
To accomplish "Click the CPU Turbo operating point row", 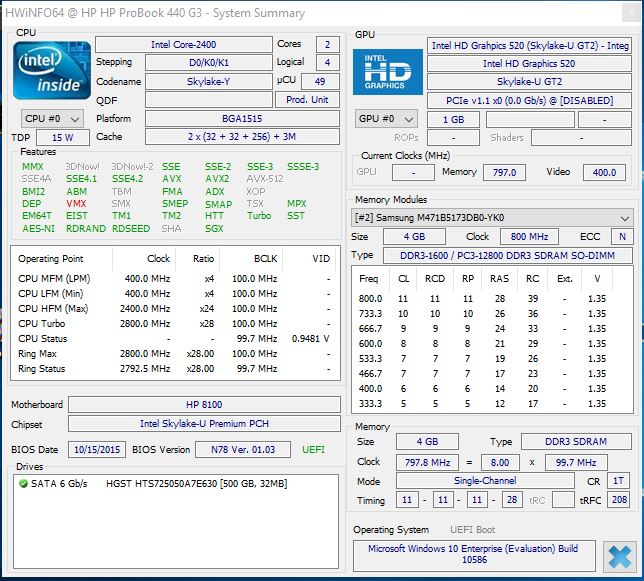I will pyautogui.click(x=175, y=324).
